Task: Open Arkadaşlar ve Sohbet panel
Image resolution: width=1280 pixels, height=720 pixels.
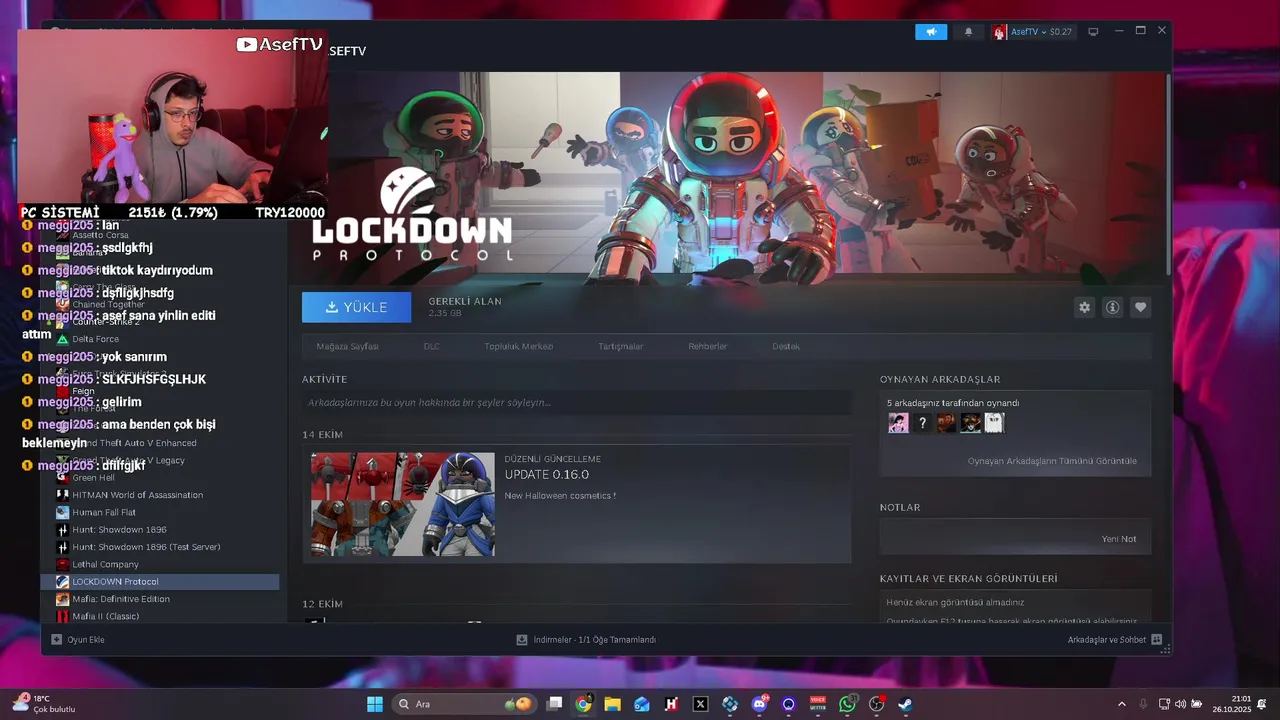Action: (1114, 640)
